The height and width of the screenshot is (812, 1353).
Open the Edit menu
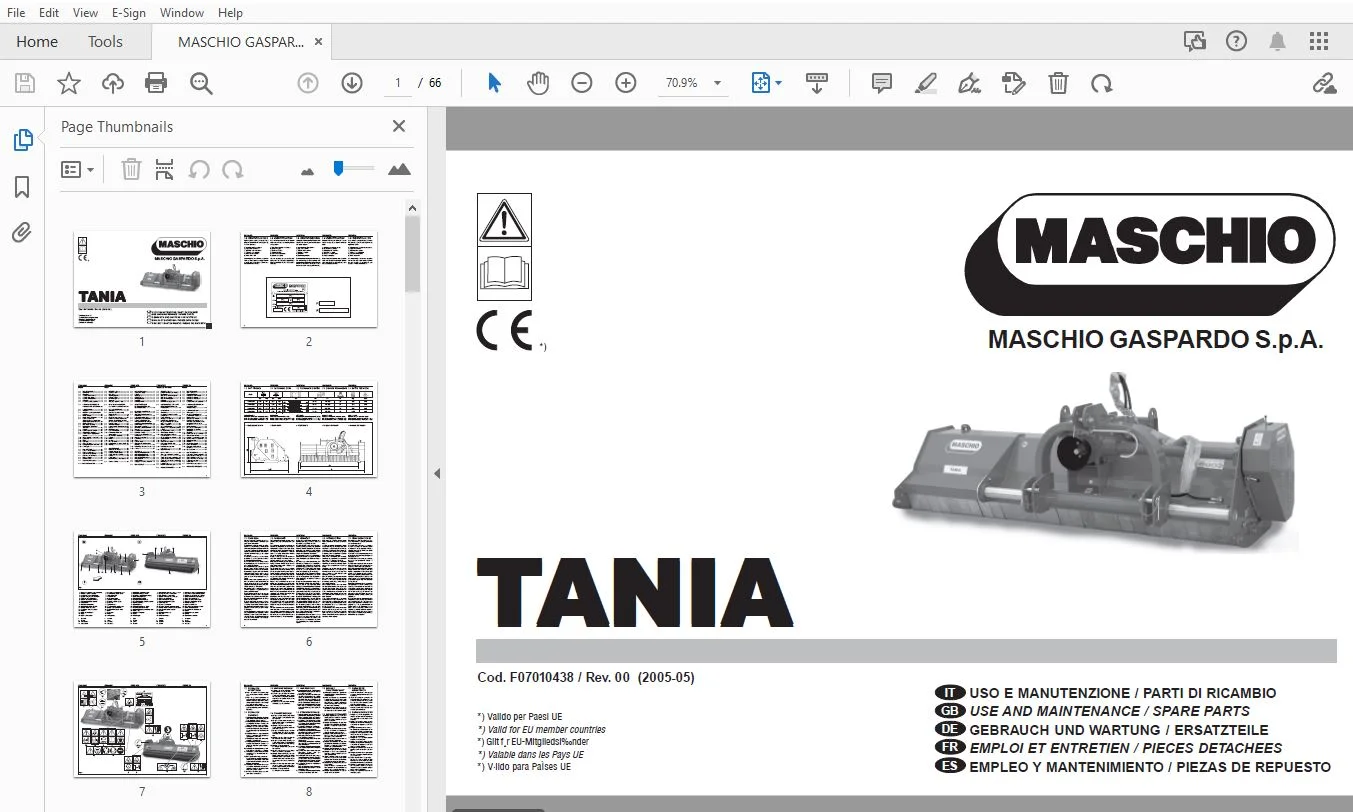click(49, 13)
